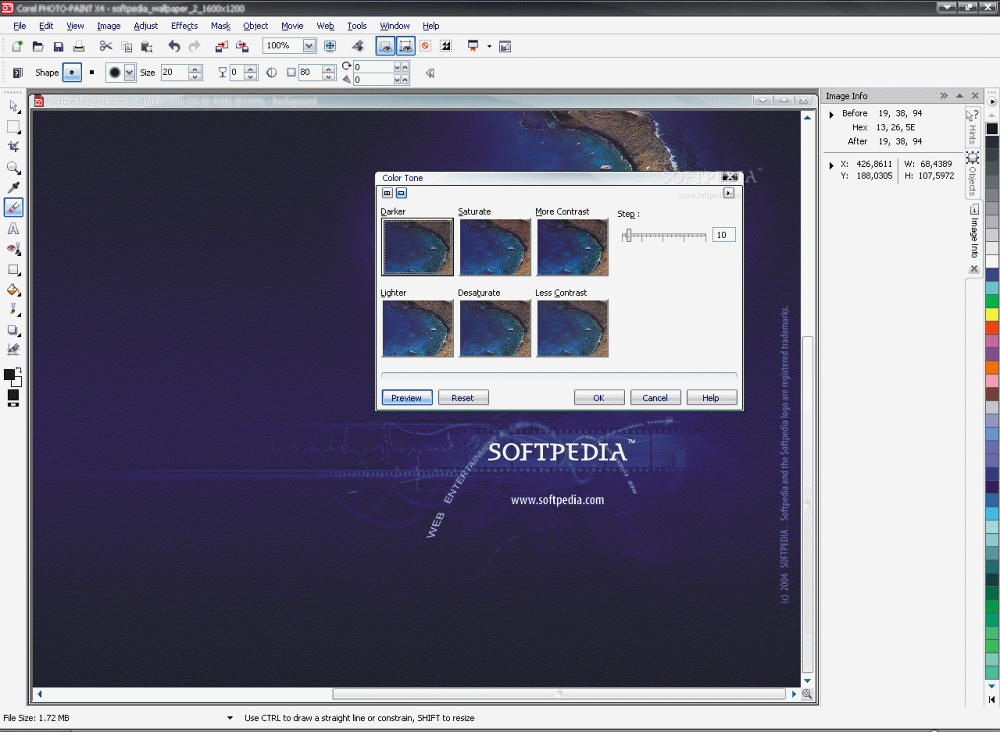Image resolution: width=1000 pixels, height=732 pixels.
Task: Open application launcher dropdown arrow
Action: point(489,46)
